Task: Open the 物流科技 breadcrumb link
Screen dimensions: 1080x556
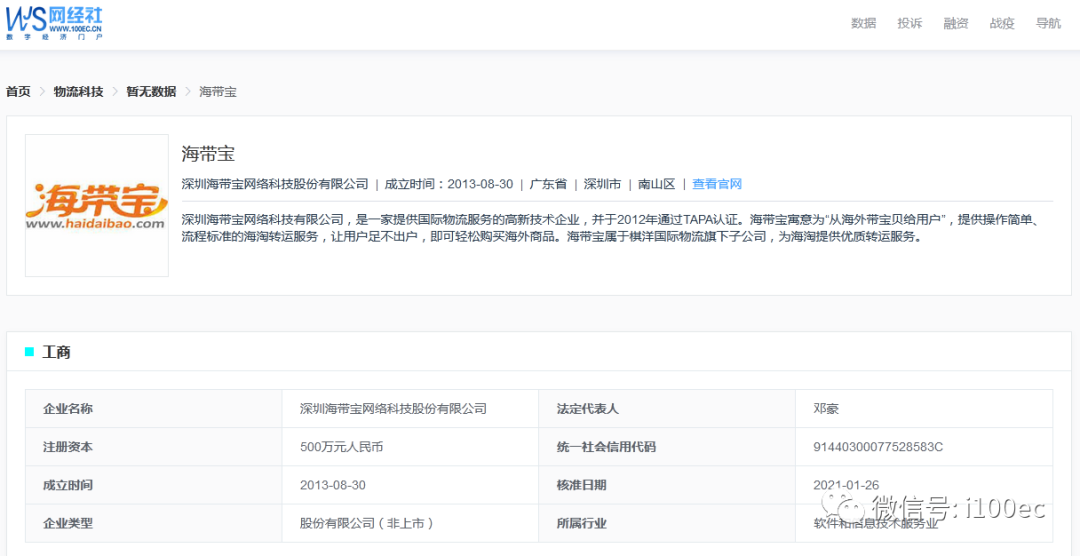Action: click(79, 91)
